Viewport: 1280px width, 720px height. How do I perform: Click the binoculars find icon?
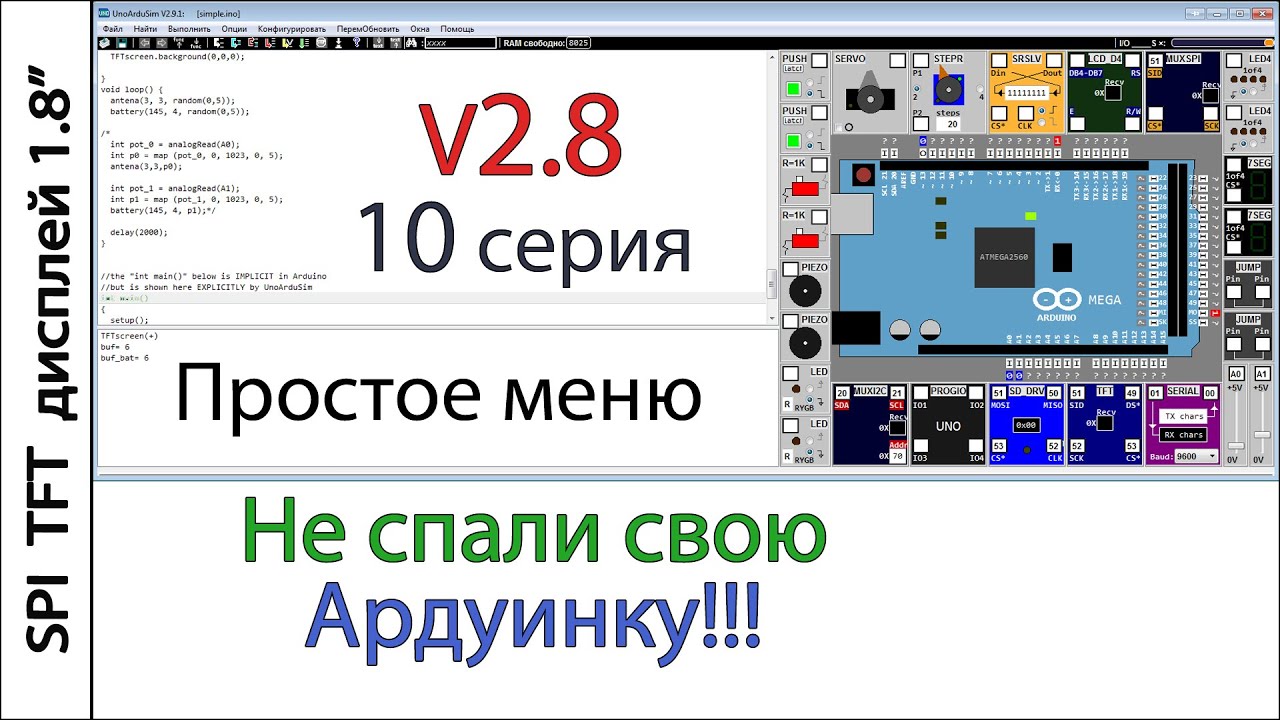(412, 43)
